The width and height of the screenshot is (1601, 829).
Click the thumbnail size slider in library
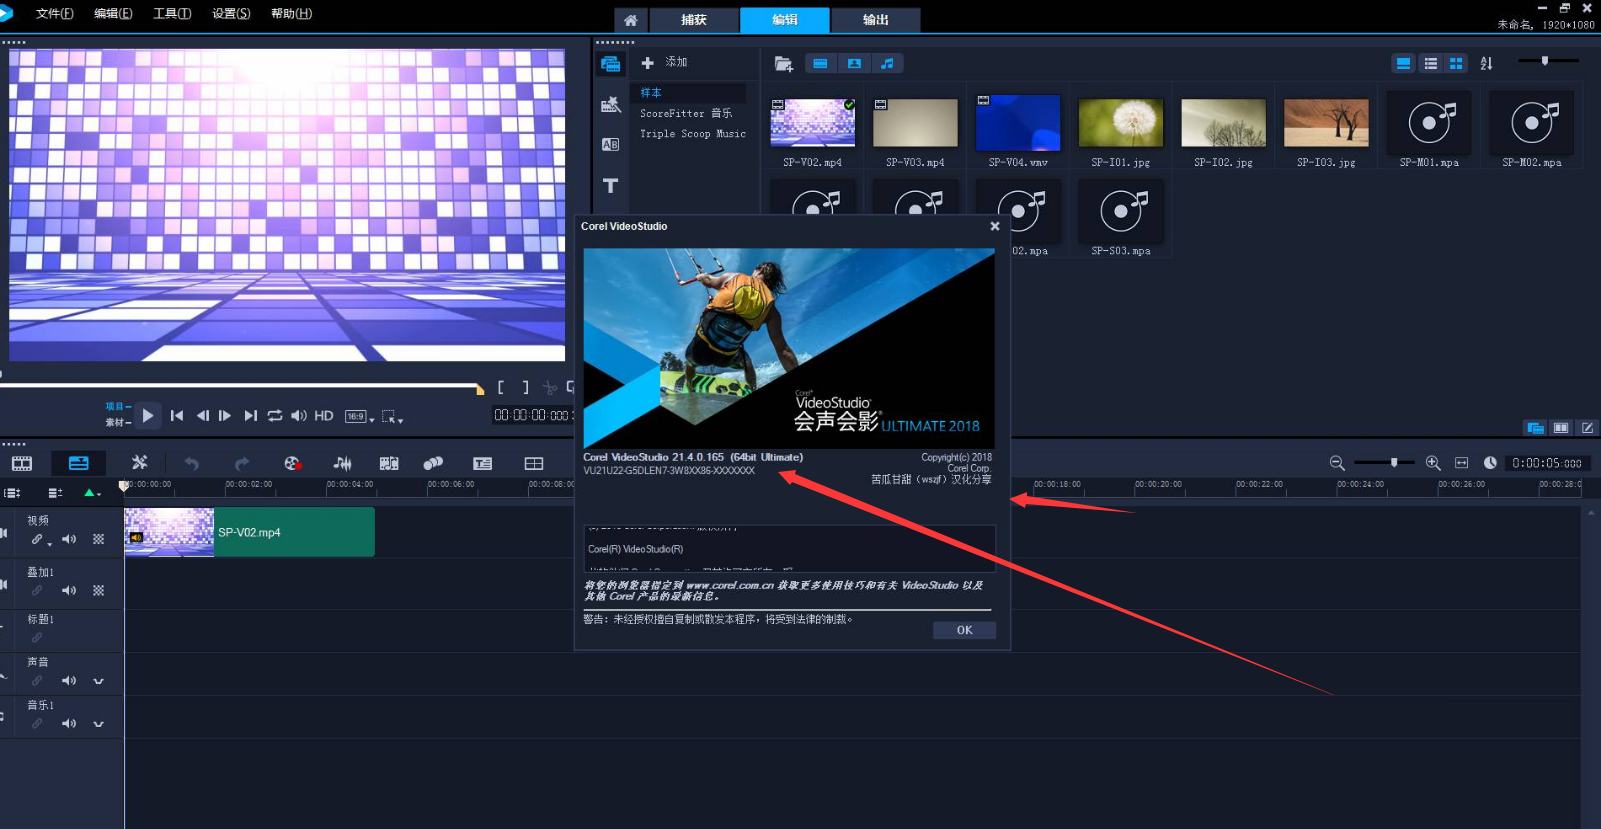tap(1547, 61)
